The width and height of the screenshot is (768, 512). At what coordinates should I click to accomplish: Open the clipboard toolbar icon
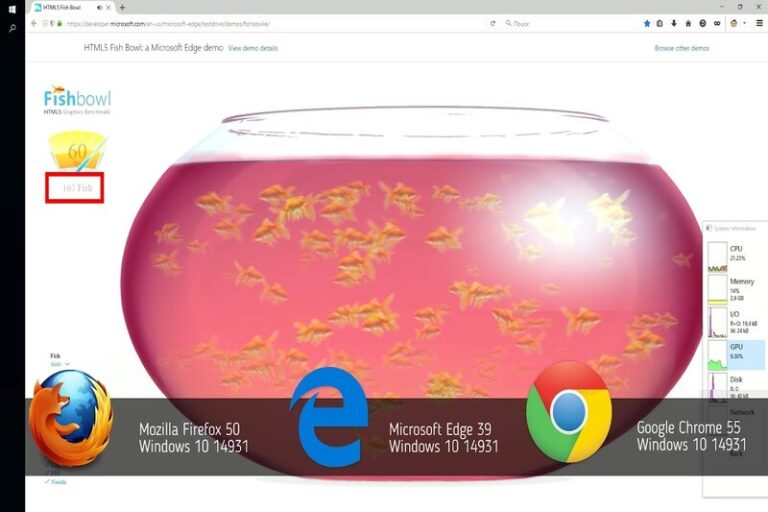(x=660, y=23)
